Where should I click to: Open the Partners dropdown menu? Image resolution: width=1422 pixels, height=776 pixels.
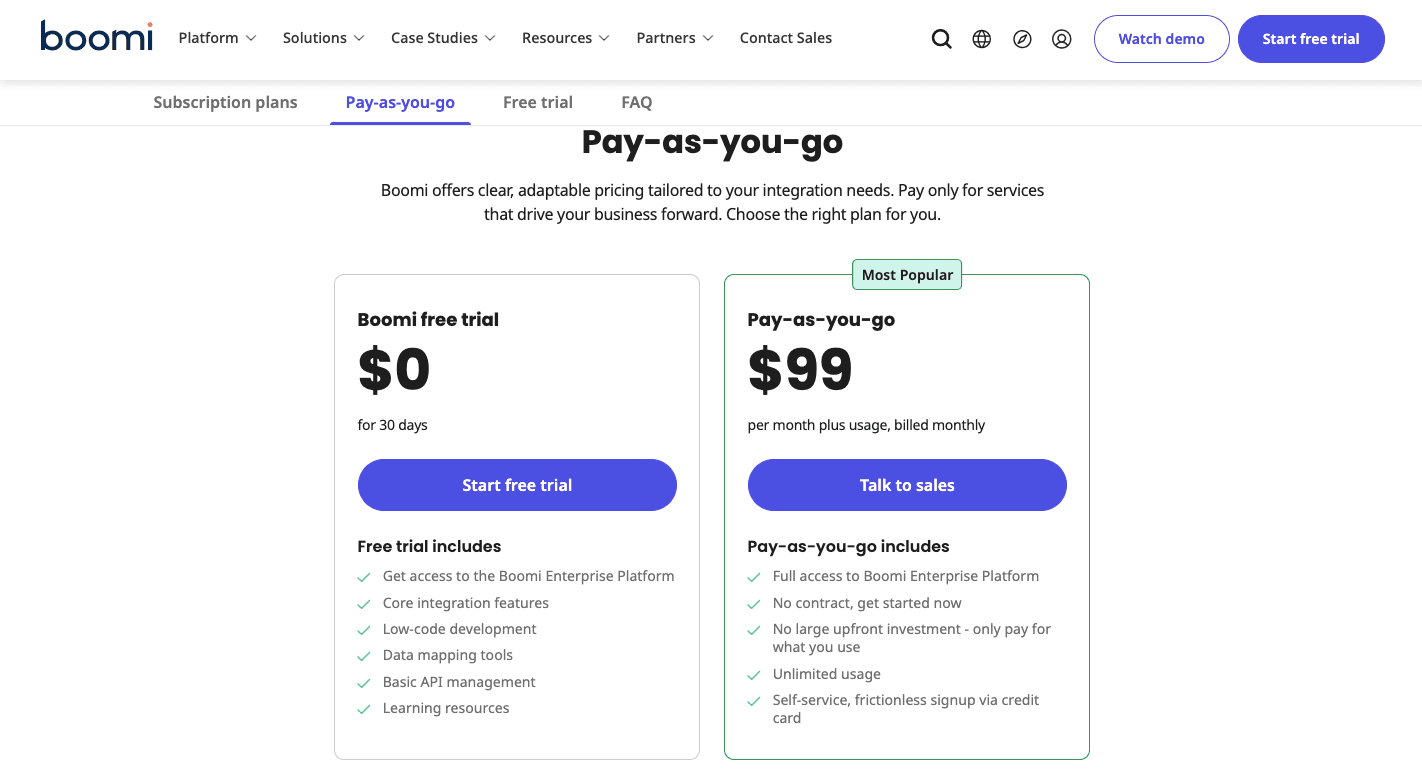tap(674, 38)
